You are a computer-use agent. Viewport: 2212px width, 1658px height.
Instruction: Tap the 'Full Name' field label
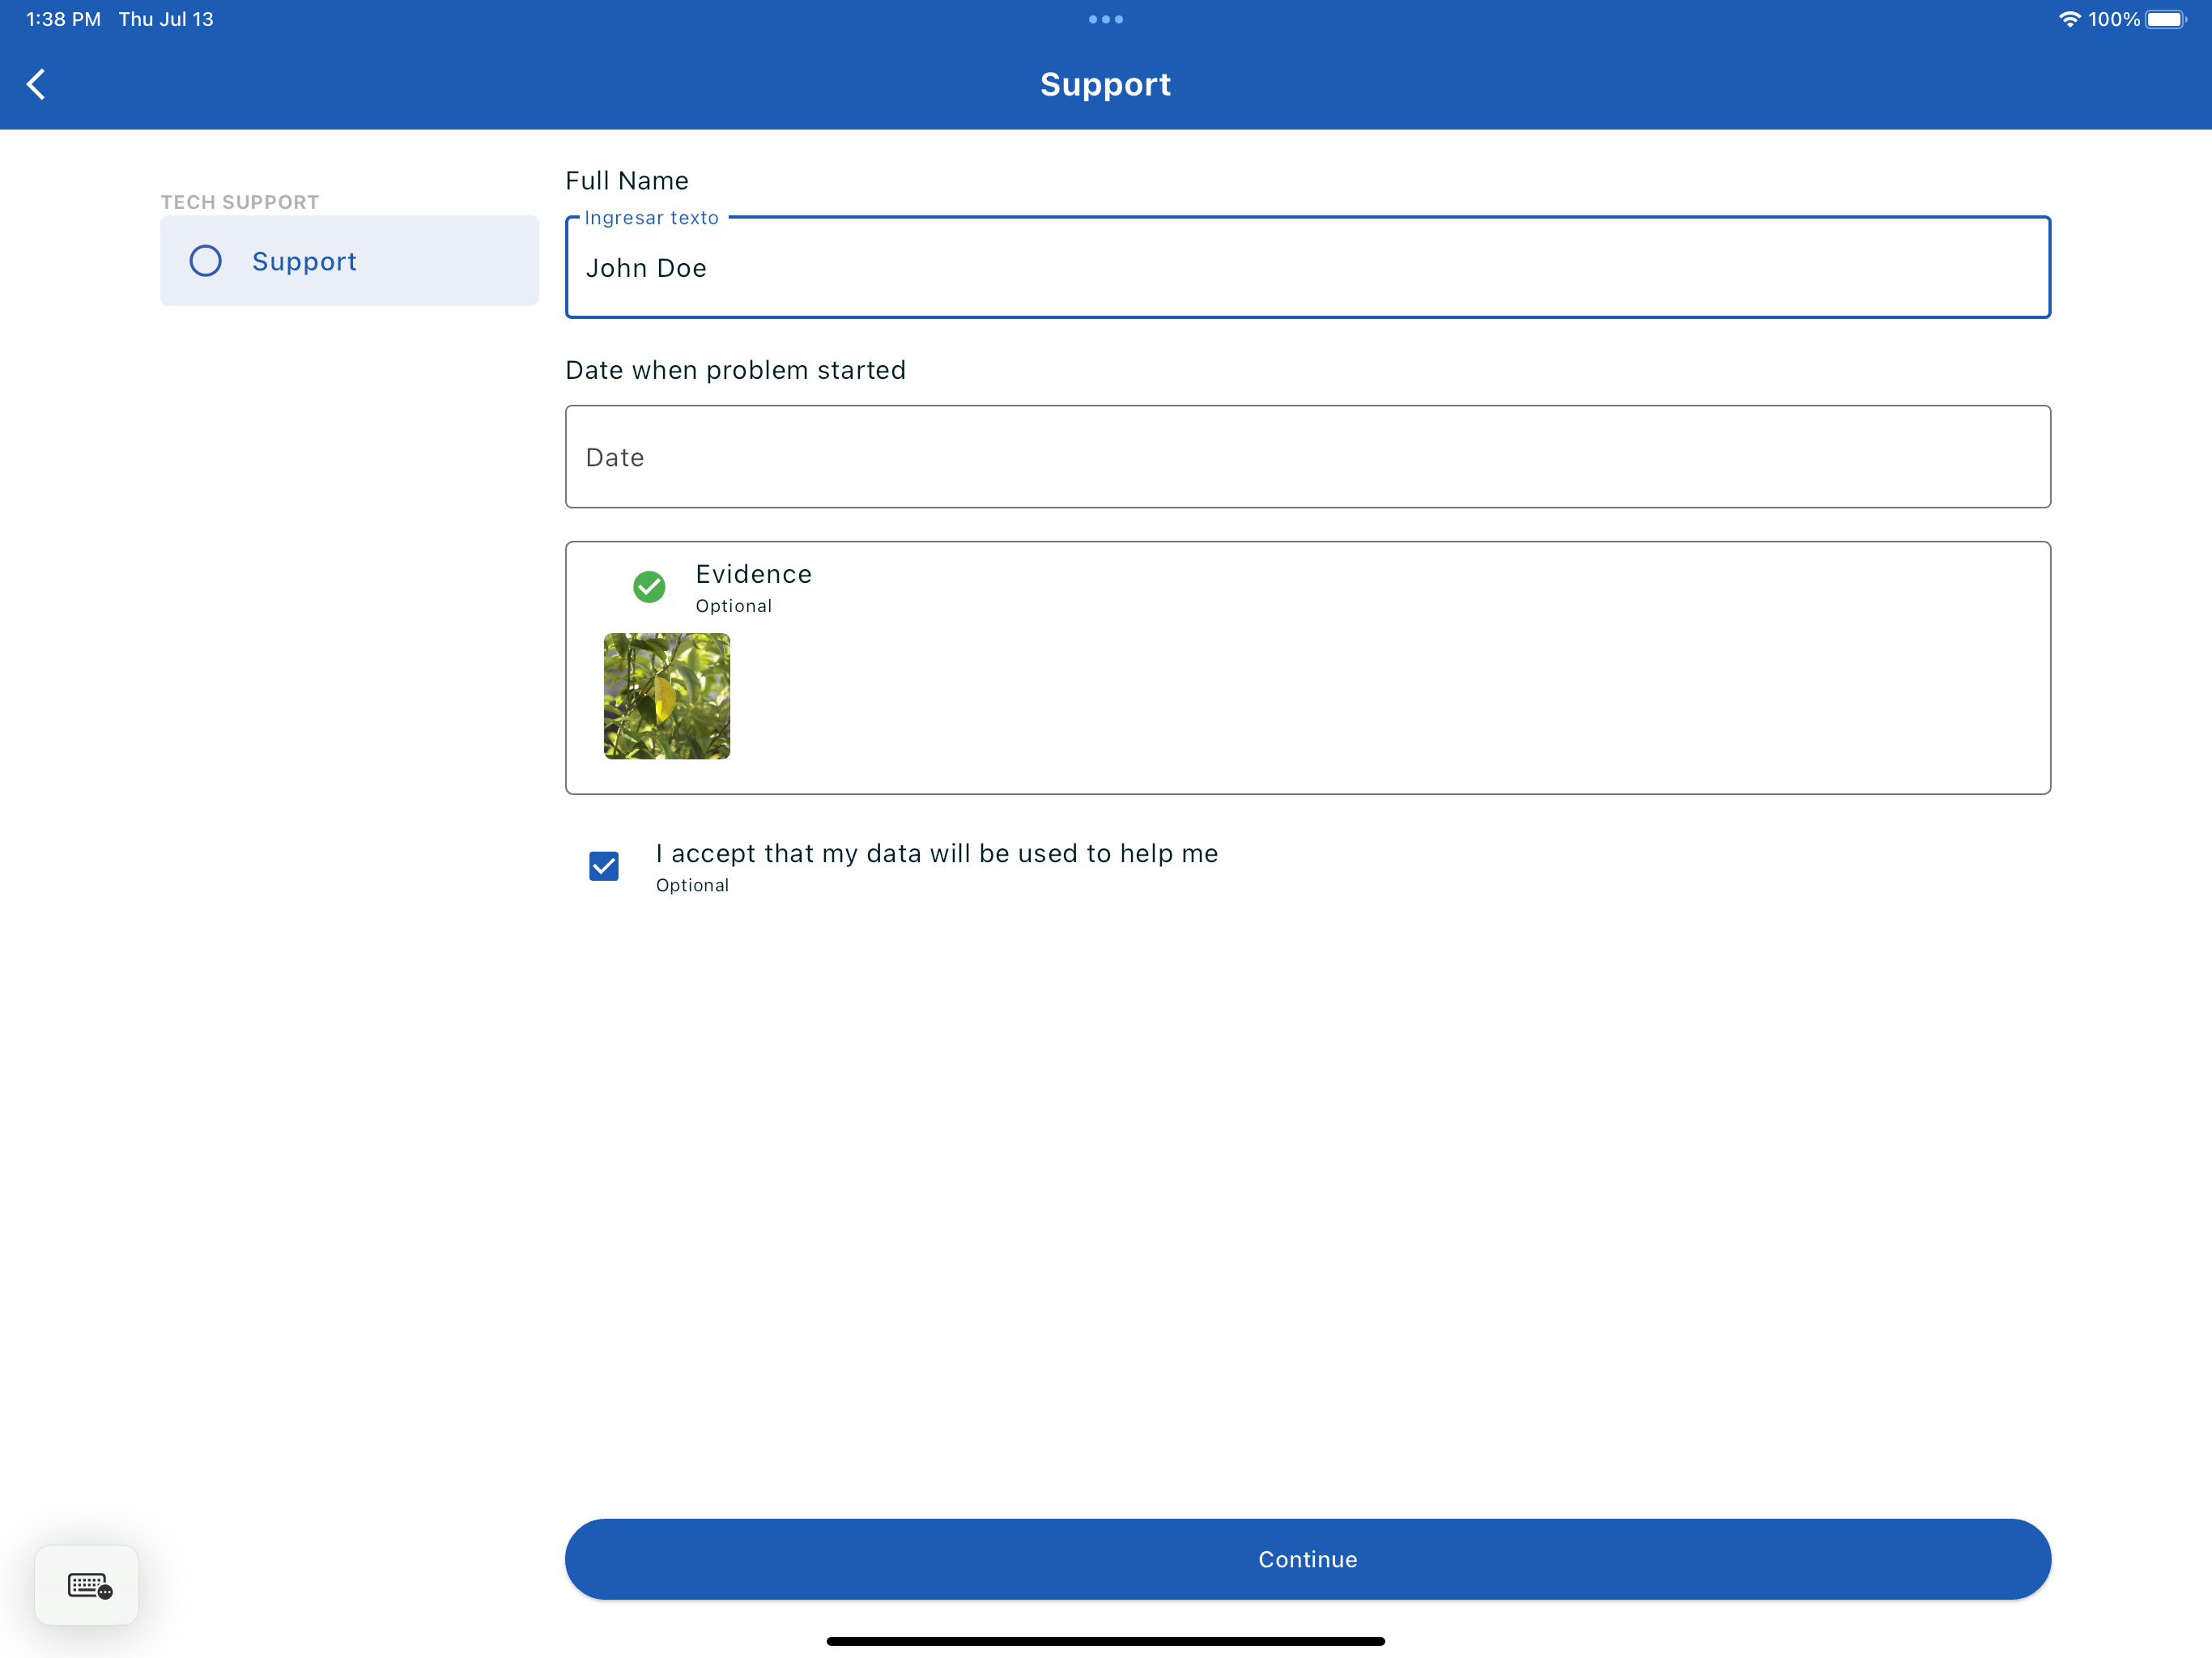(627, 181)
